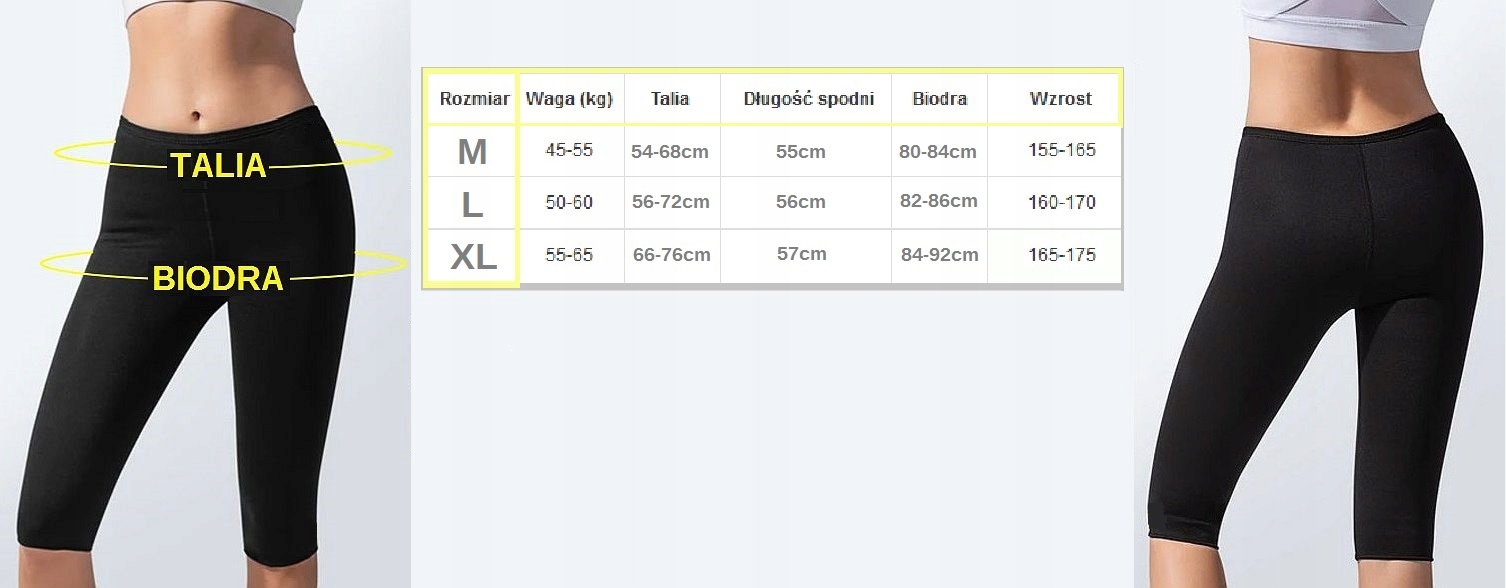This screenshot has width=1506, height=588.
Task: Click the yellow TALIA label on the model
Action: 218,166
